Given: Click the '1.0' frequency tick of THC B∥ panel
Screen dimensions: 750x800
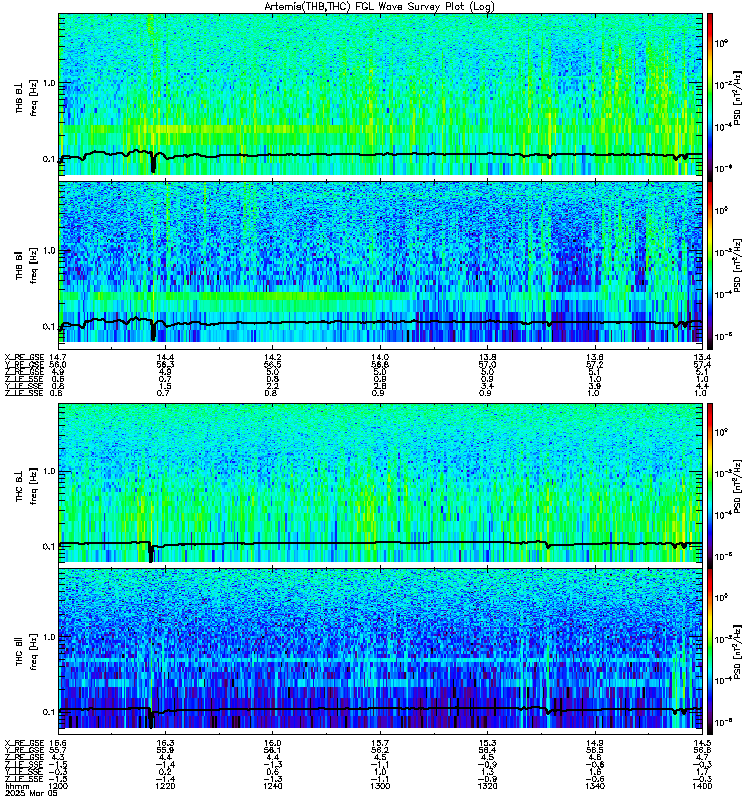Looking at the screenshot, I should pos(49,637).
